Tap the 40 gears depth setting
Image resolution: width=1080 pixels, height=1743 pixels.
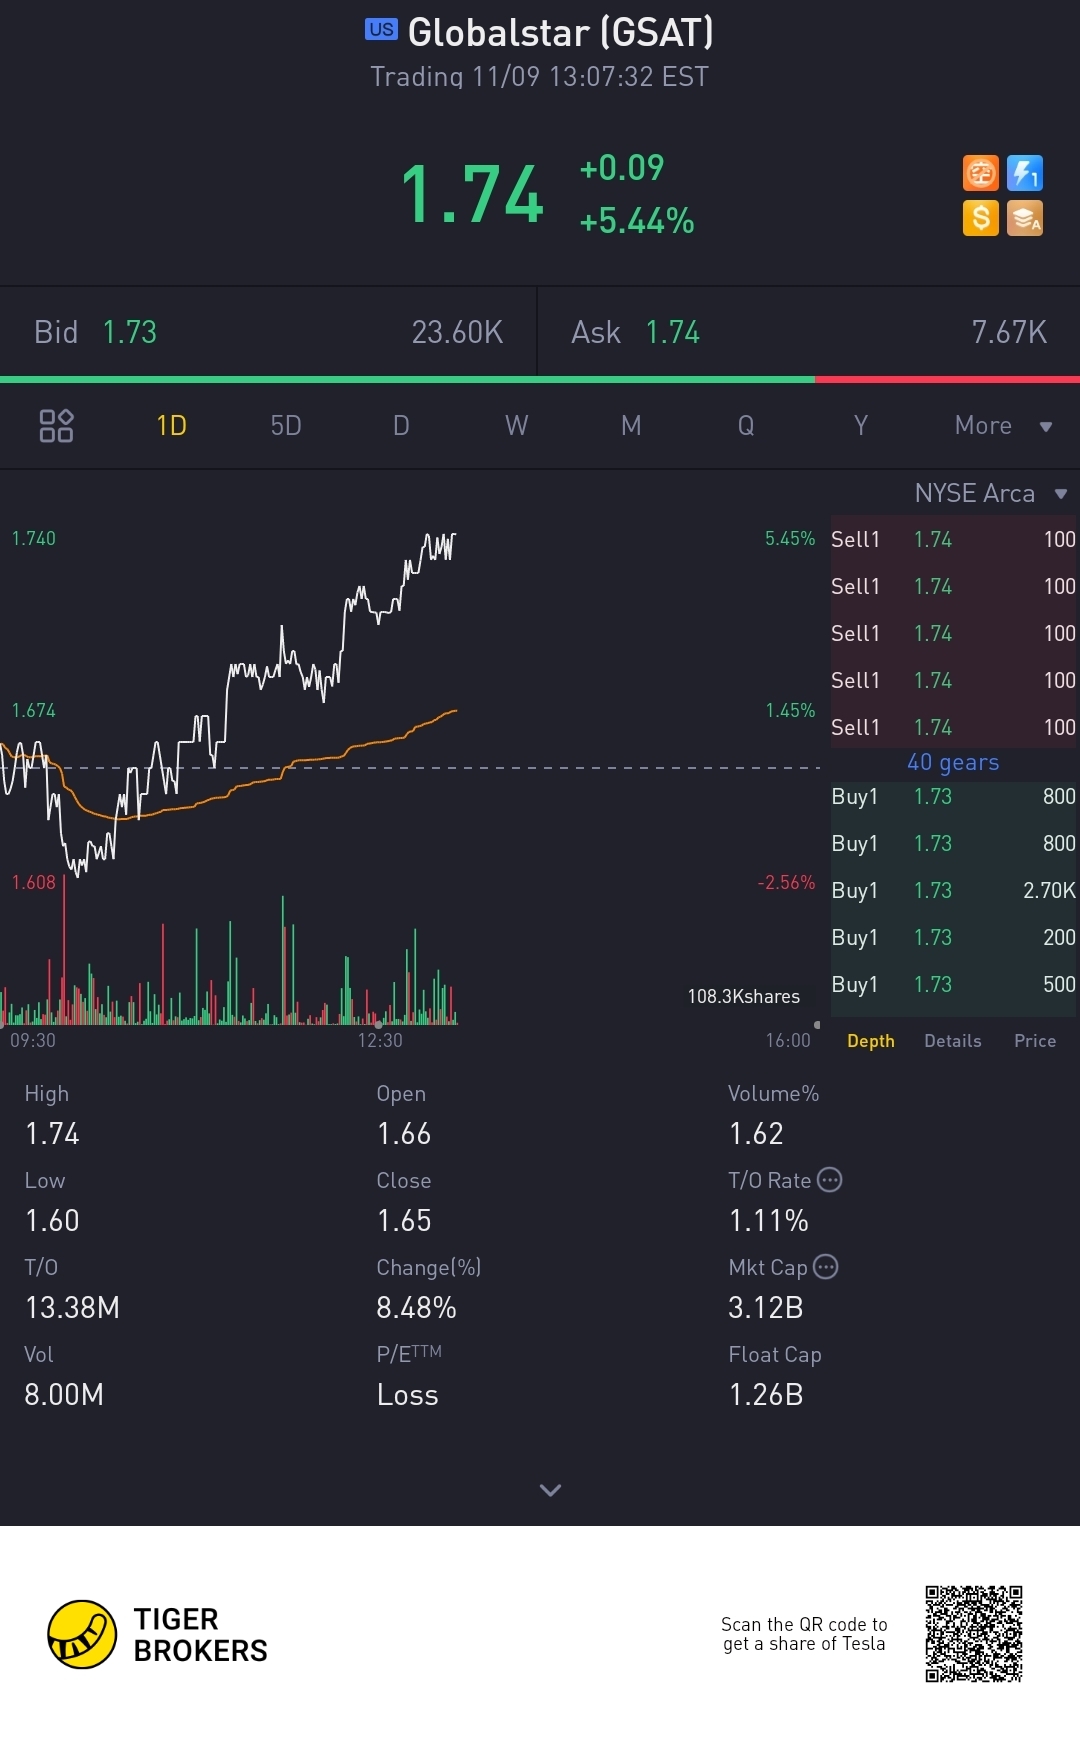(953, 762)
